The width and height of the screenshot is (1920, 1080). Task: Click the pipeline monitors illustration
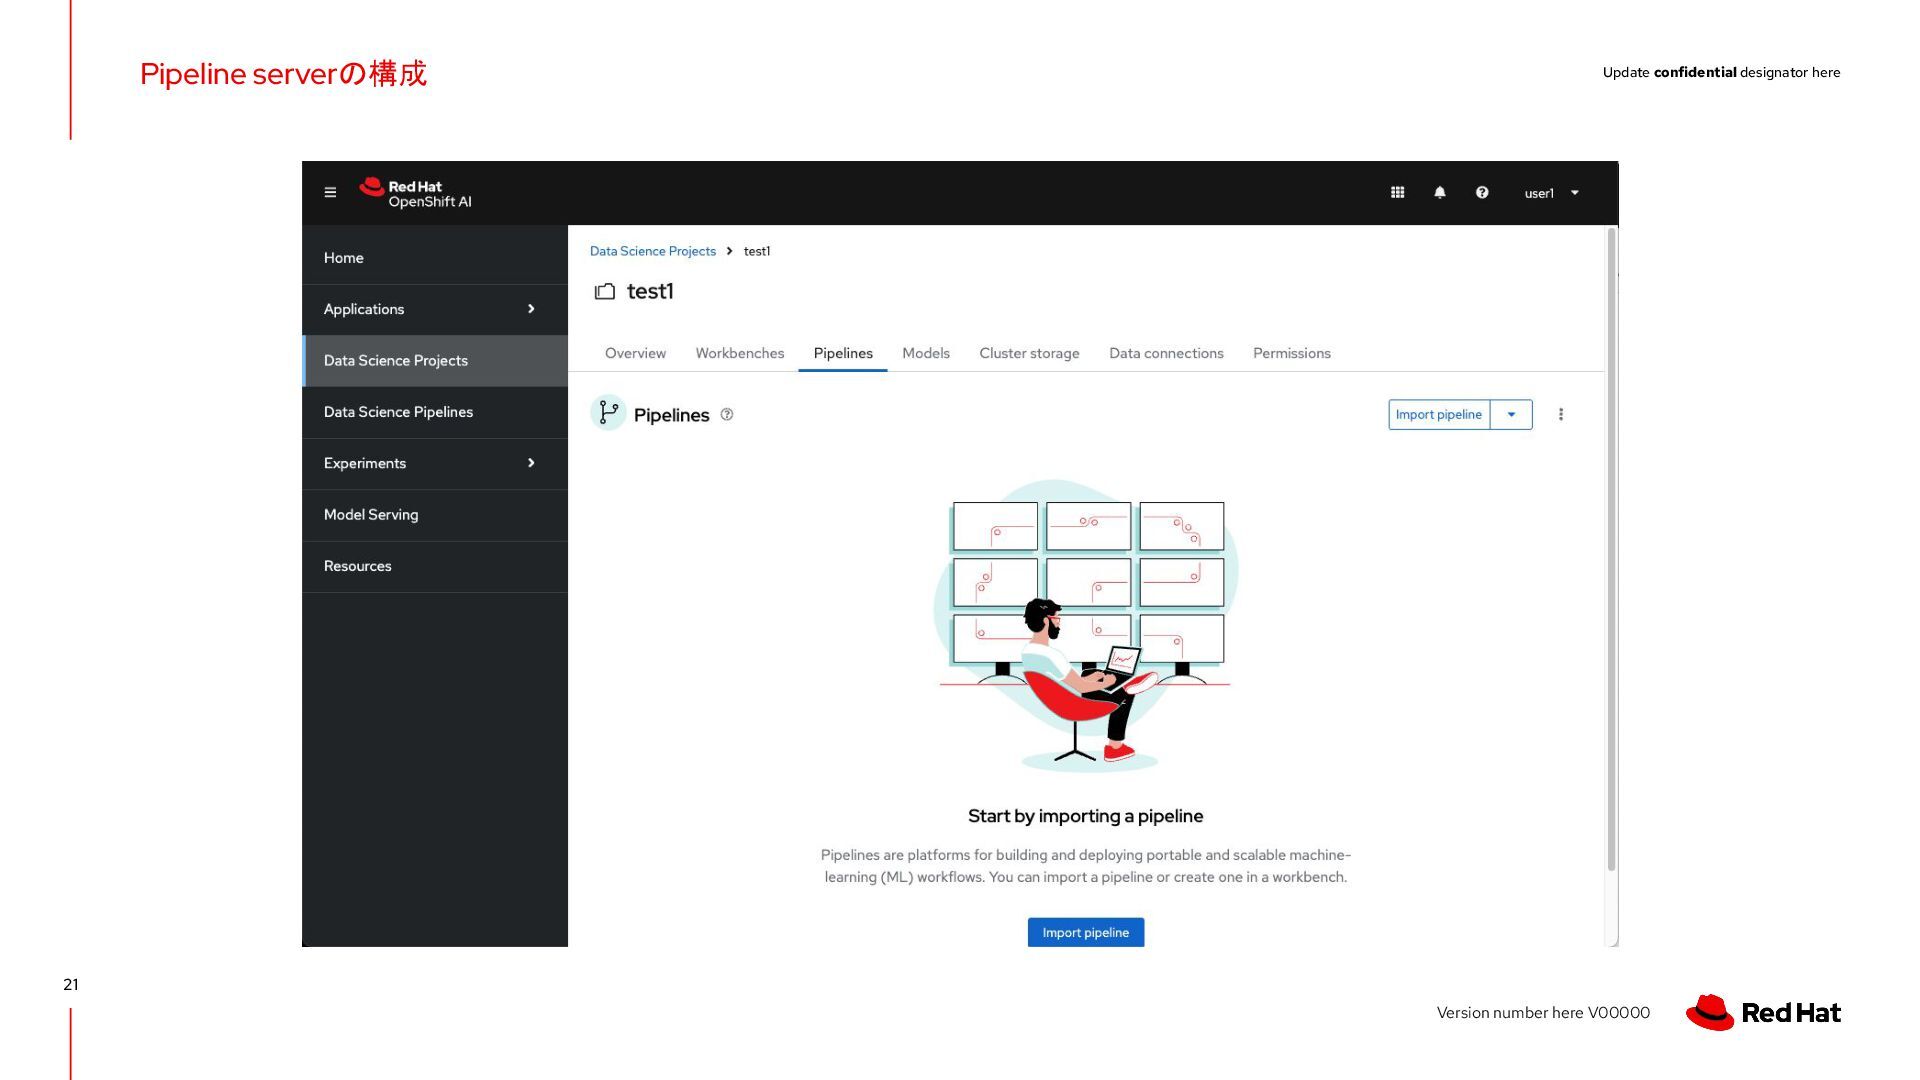pos(1086,625)
